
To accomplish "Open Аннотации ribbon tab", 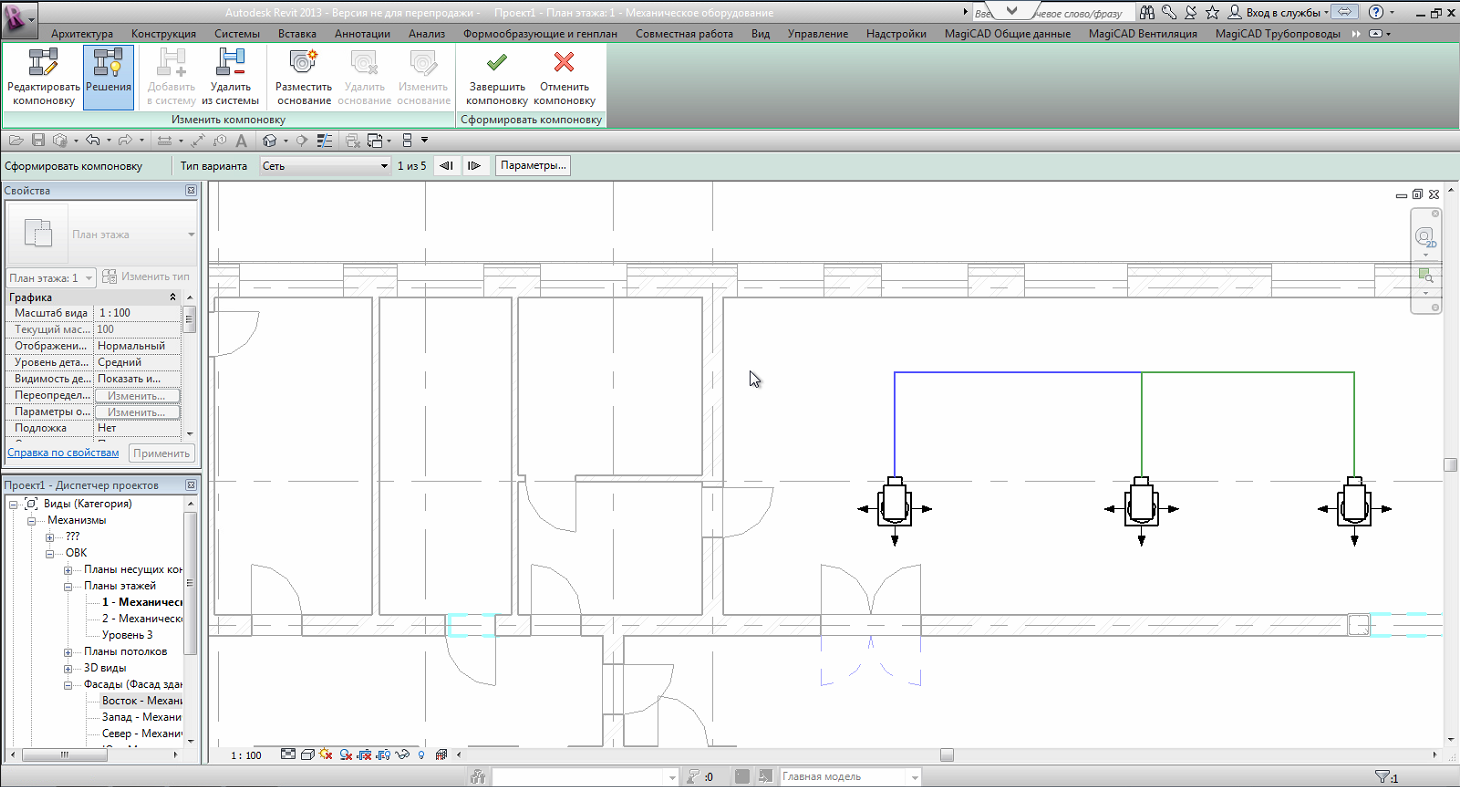I will tap(362, 33).
